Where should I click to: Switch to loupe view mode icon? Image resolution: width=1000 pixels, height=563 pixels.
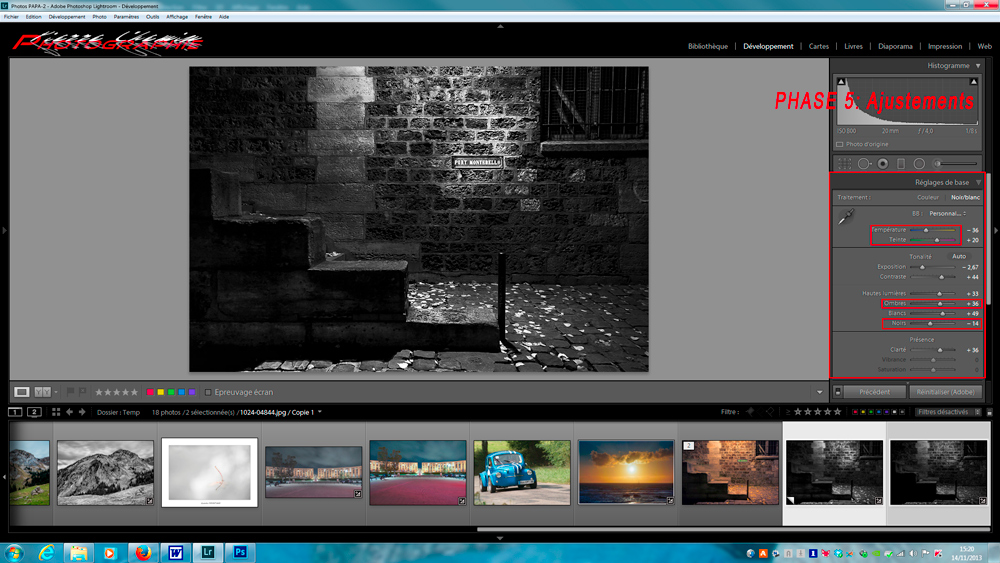(21, 392)
